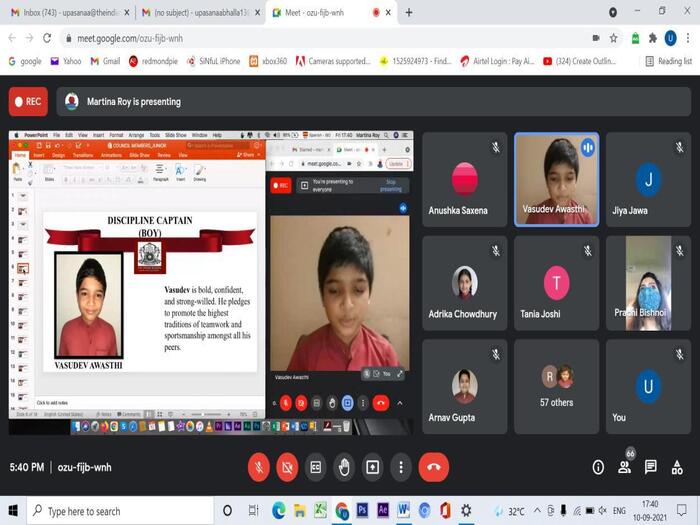Viewport: 700px width, 525px height.
Task: Open the Reading list
Action: click(668, 61)
